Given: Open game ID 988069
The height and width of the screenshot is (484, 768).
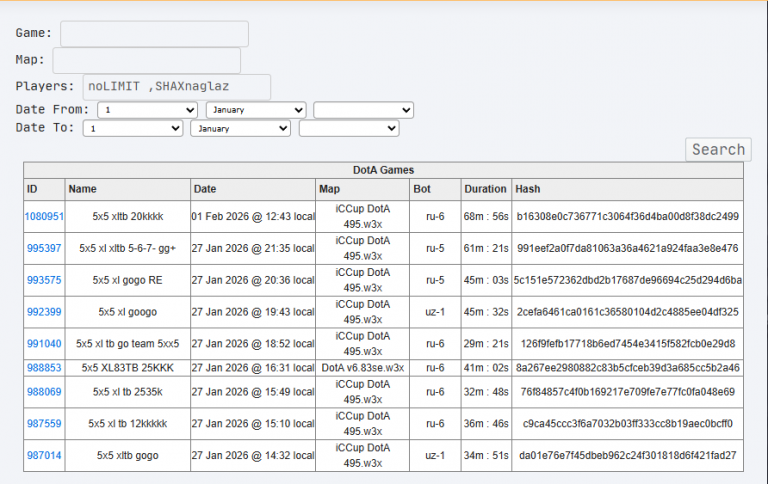Looking at the screenshot, I should click(x=44, y=392).
